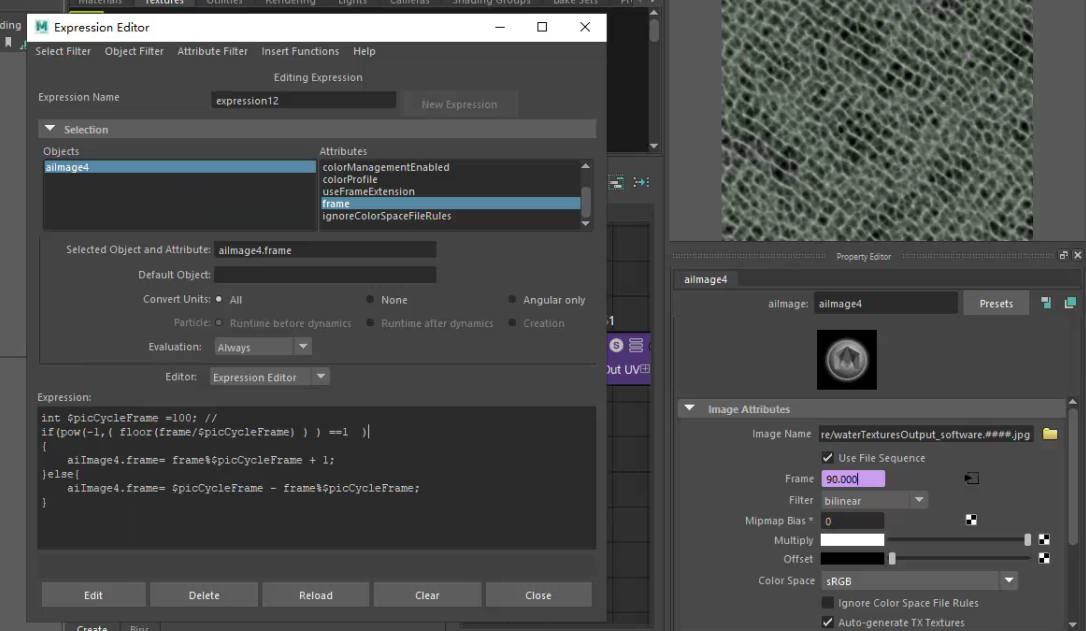Viewport: 1086px width, 631px height.
Task: Click the Reload button
Action: coord(316,595)
